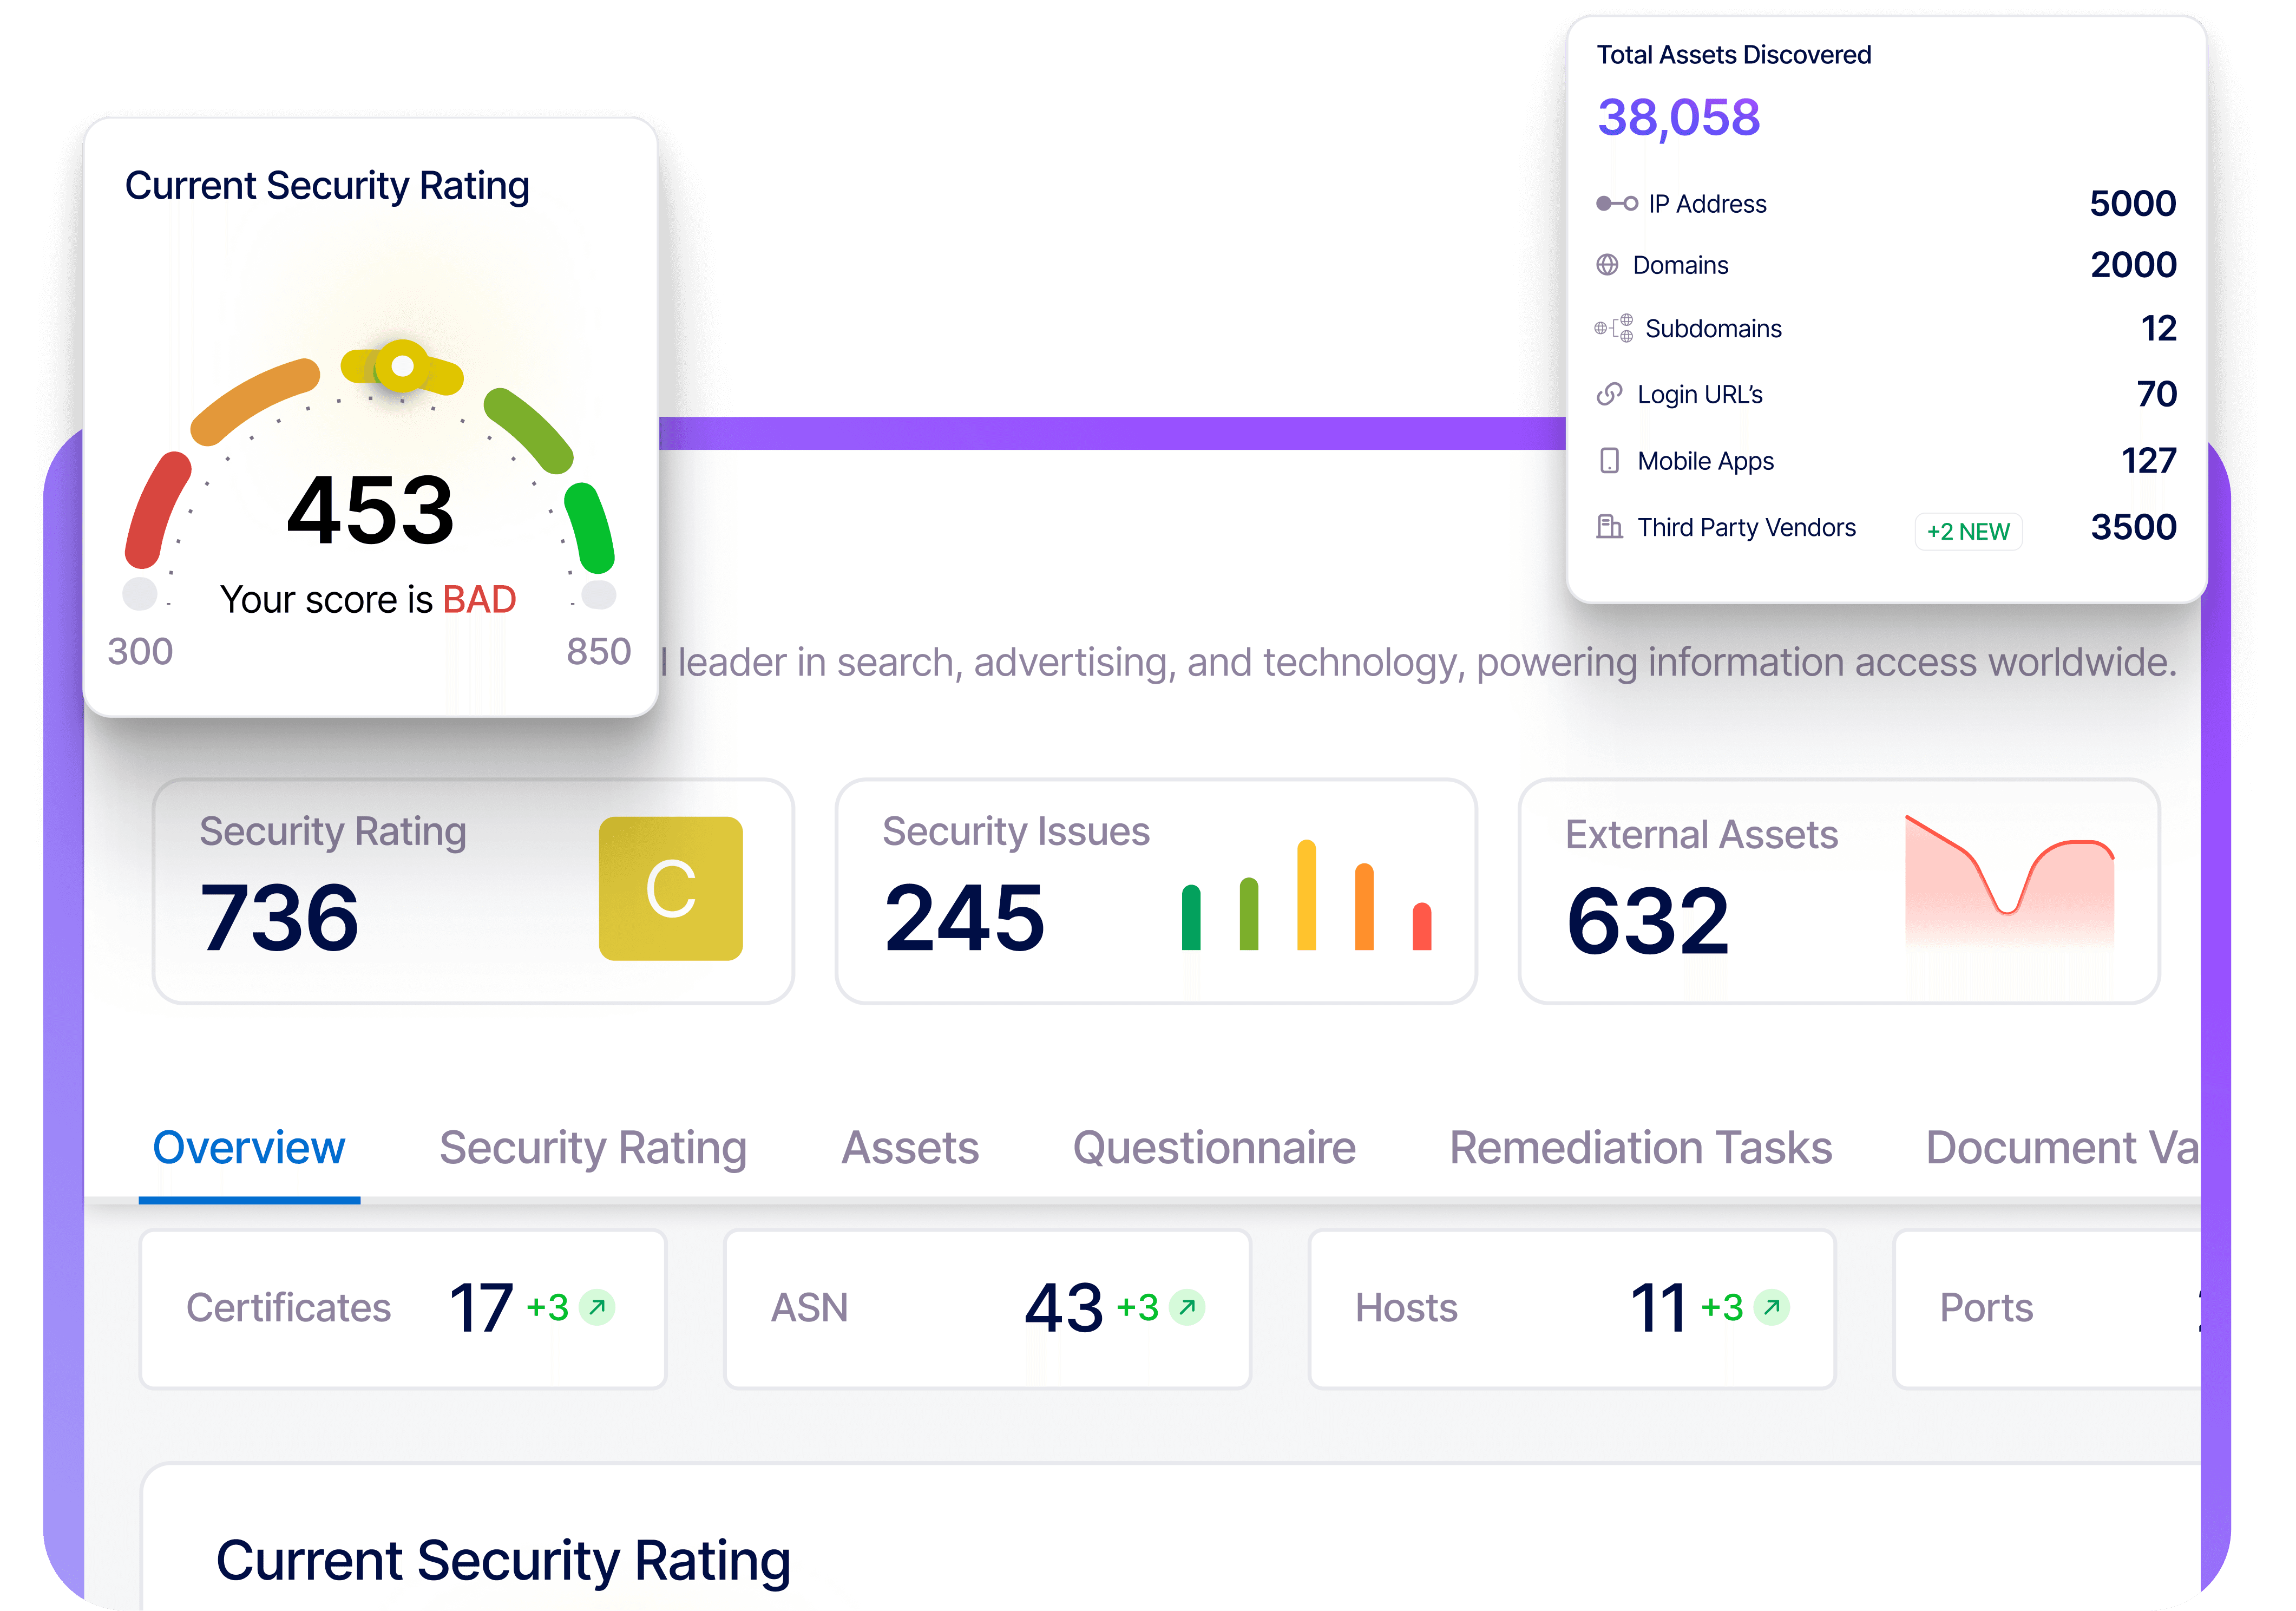
Task: Click the Hosts upward arrow icon
Action: point(1771,1307)
